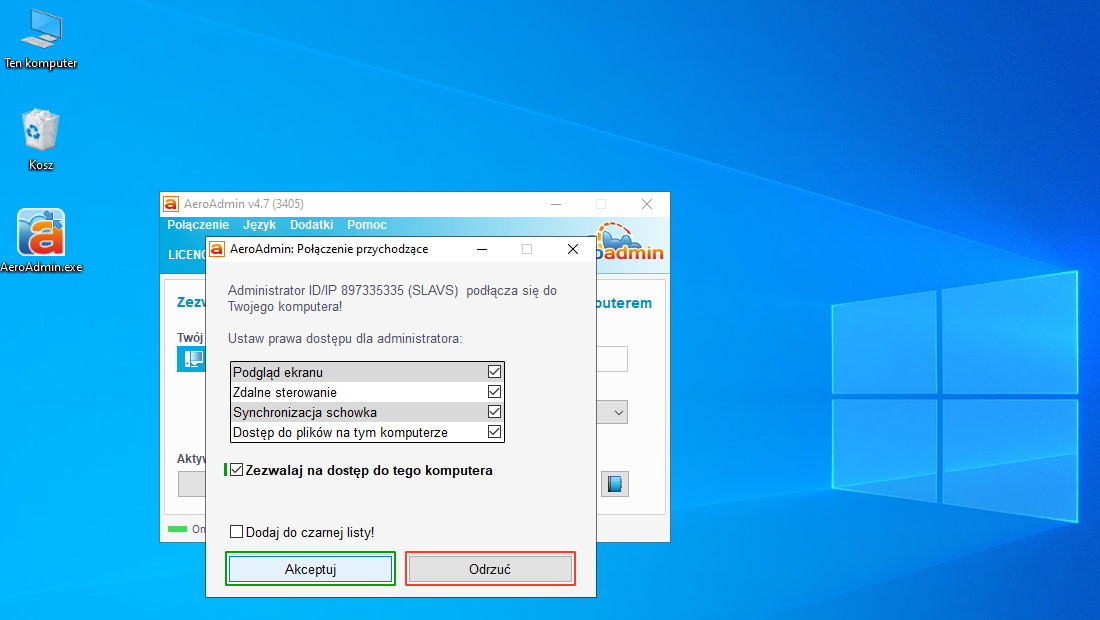Screen dimensions: 1100x620
Task: Open the Język menu
Action: click(x=260, y=225)
